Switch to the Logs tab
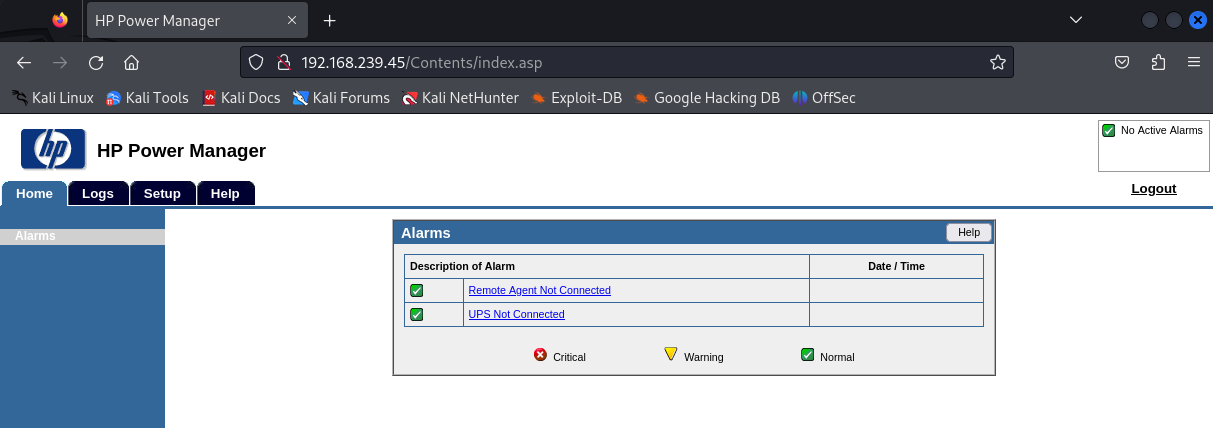This screenshot has height=428, width=1213. click(98, 193)
